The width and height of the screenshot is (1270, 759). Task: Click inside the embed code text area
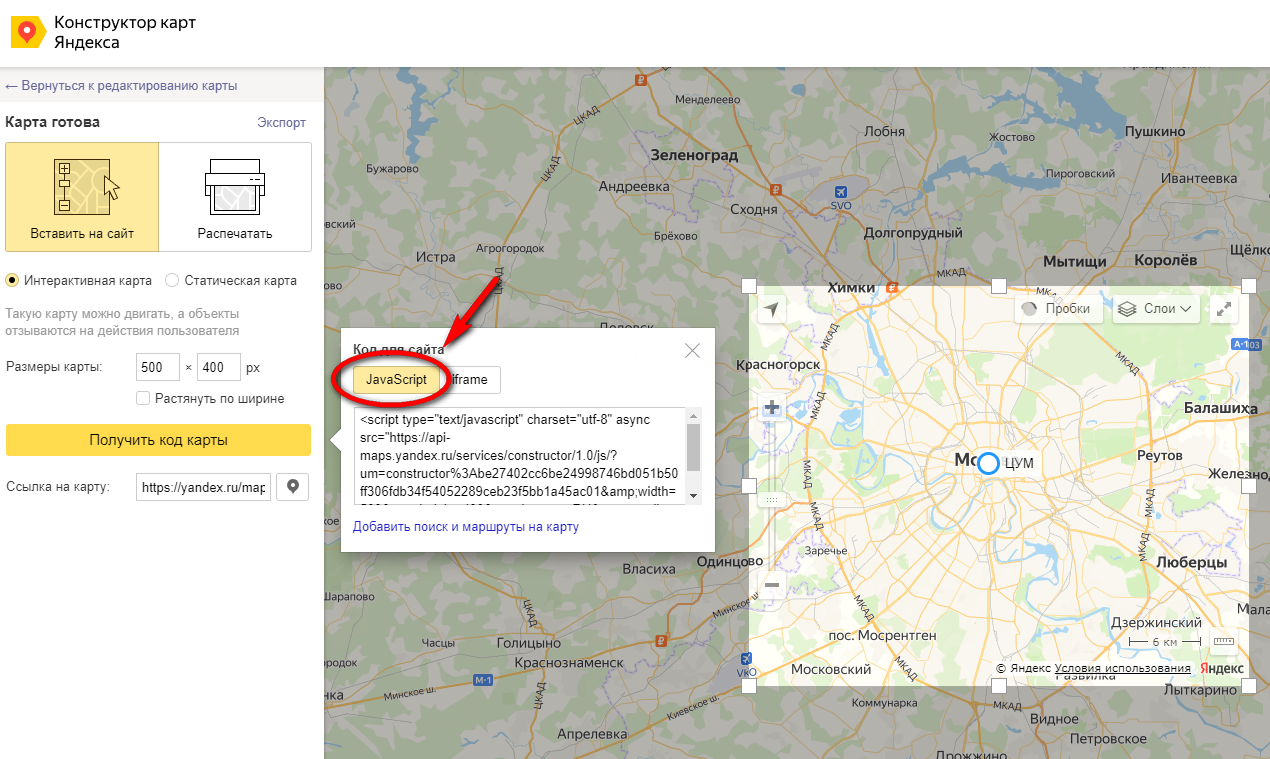pyautogui.click(x=519, y=455)
